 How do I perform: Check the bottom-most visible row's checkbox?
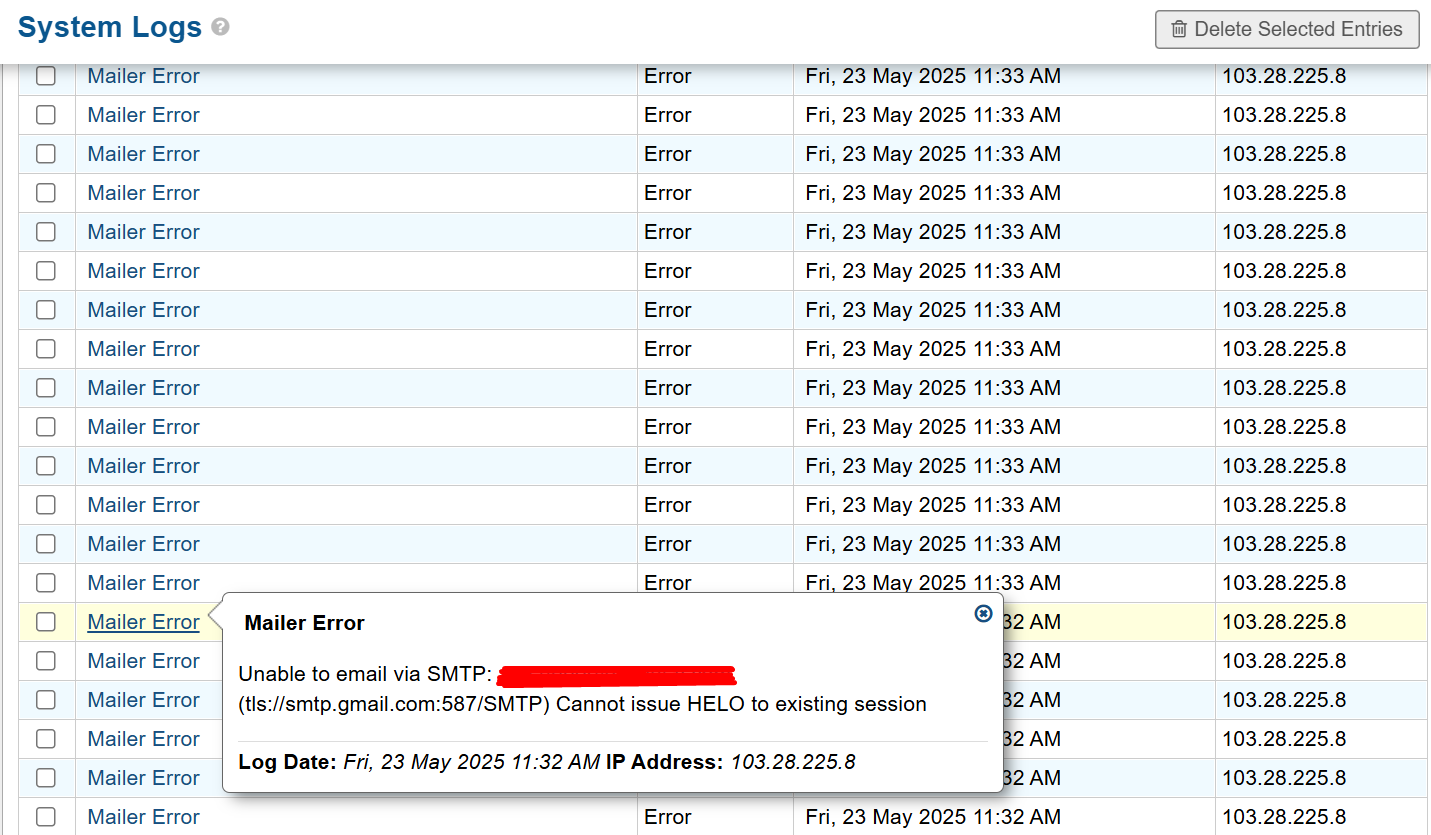click(x=46, y=817)
